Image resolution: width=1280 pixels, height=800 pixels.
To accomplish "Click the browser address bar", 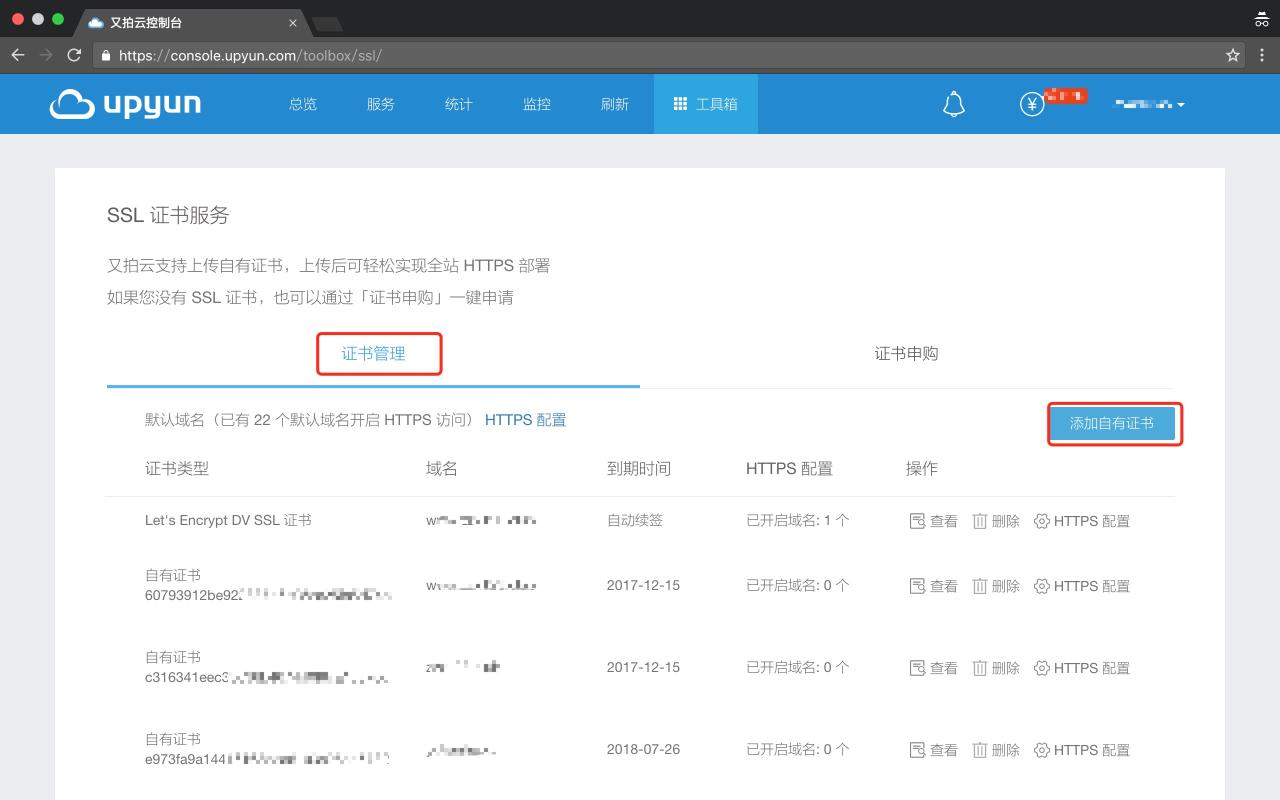I will (660, 56).
